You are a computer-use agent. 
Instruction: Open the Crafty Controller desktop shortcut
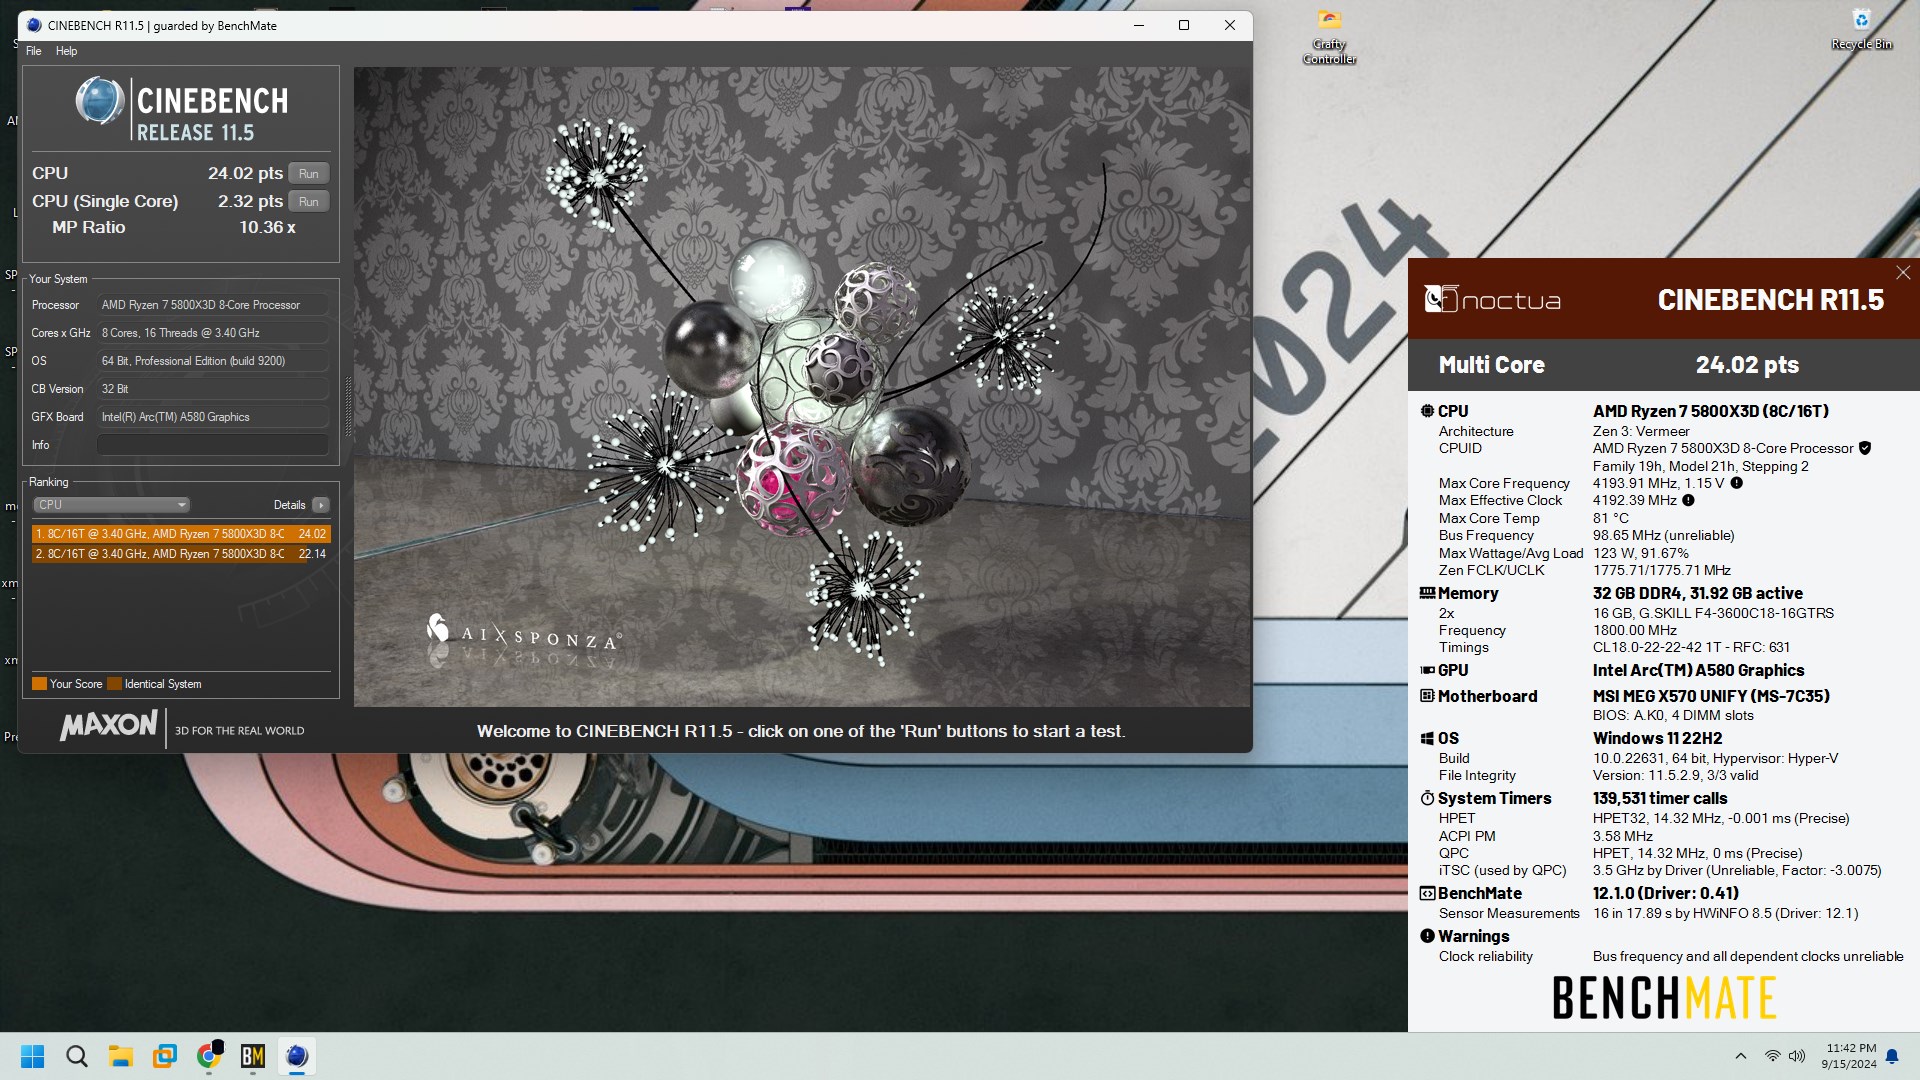point(1329,37)
